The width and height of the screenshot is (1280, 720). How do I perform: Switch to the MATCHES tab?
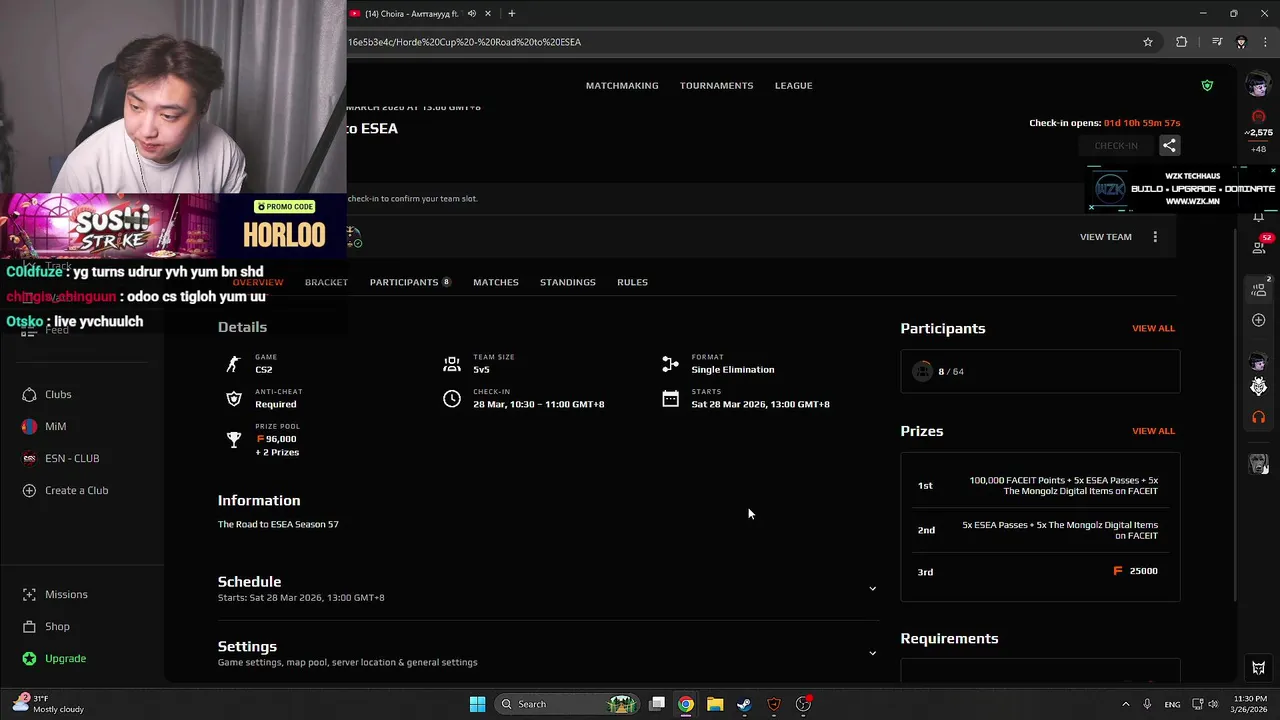point(496,282)
